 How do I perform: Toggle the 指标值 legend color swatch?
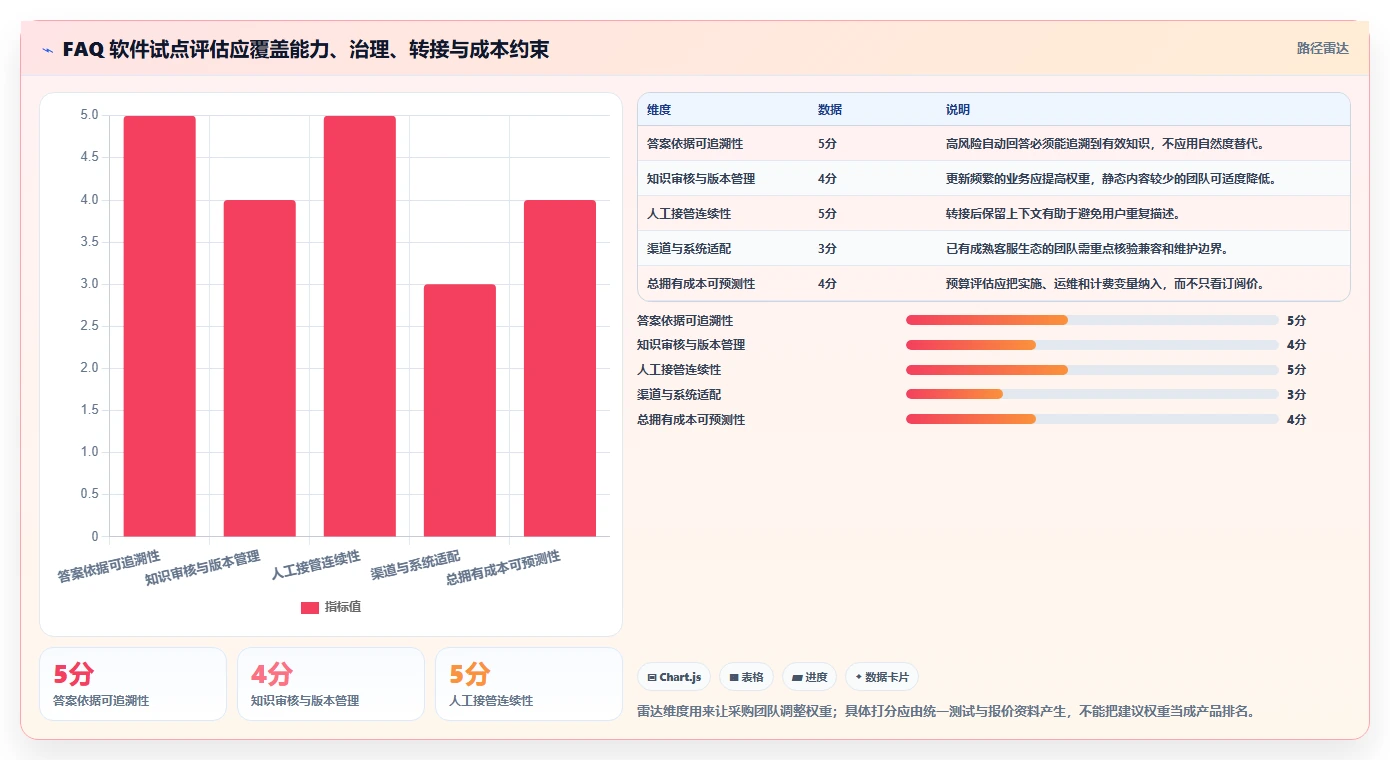point(310,607)
